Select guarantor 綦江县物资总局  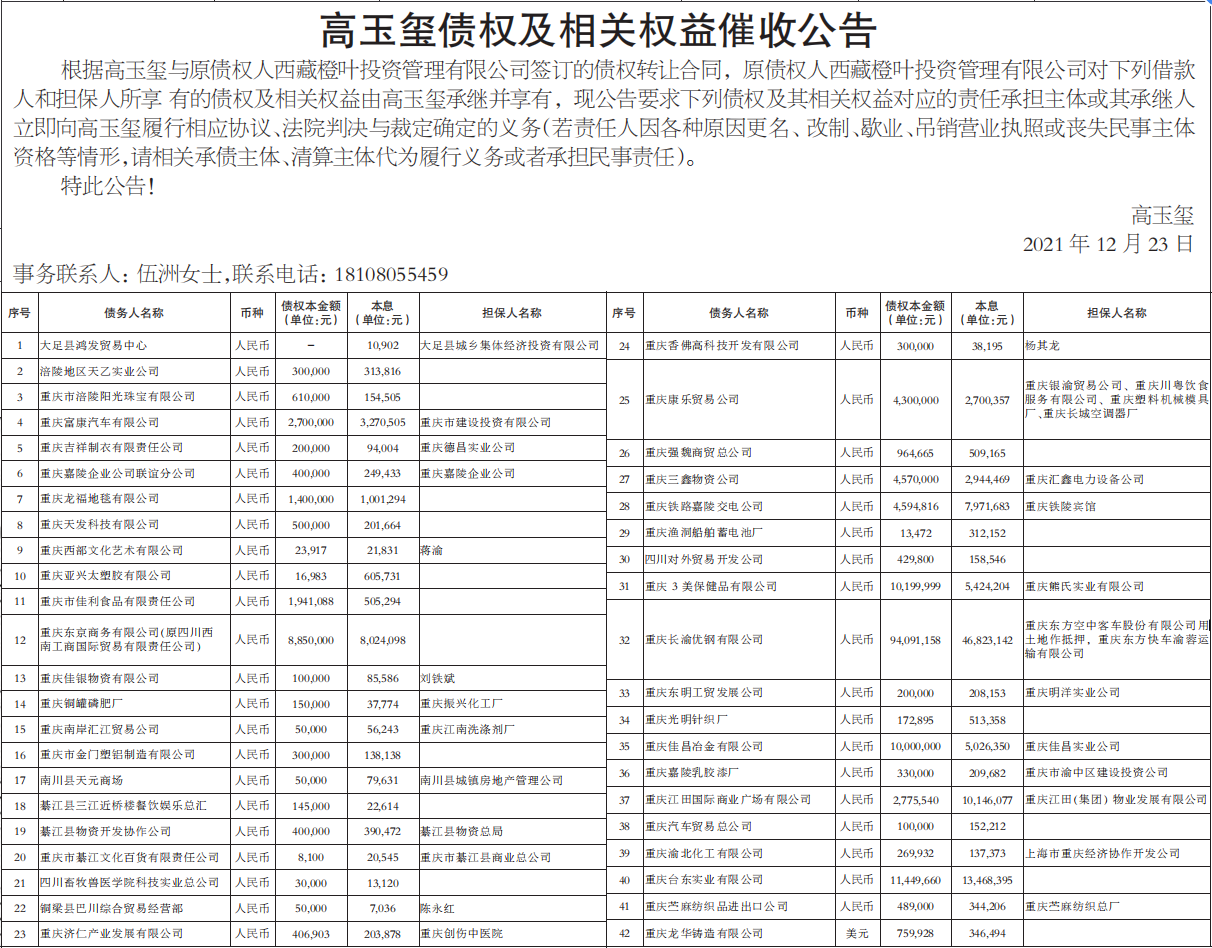pos(462,832)
